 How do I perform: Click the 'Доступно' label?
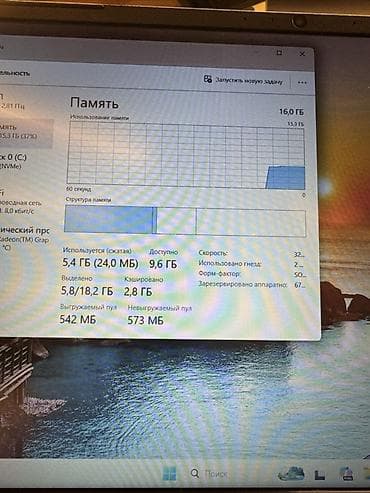click(x=163, y=252)
